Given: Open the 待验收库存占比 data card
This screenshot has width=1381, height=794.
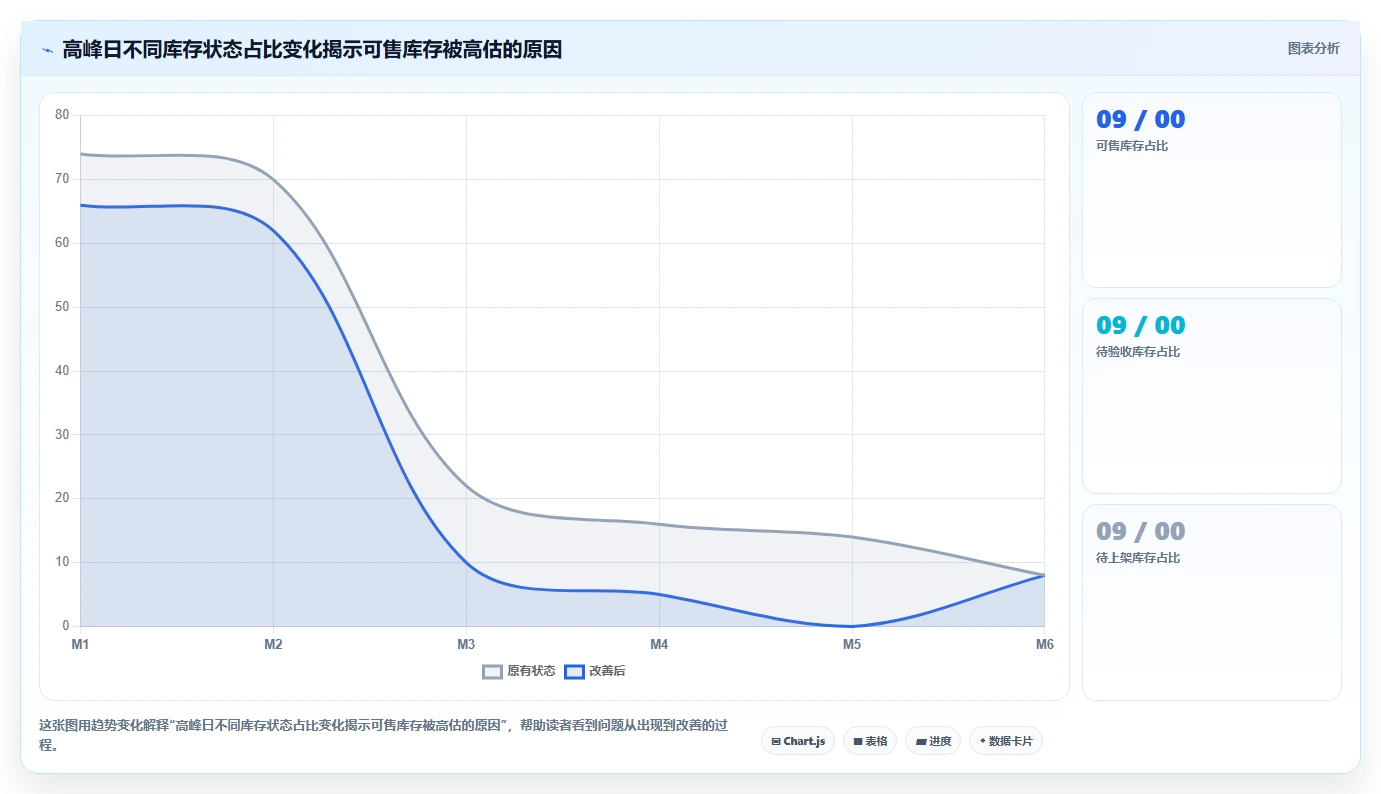Looking at the screenshot, I should 1211,396.
